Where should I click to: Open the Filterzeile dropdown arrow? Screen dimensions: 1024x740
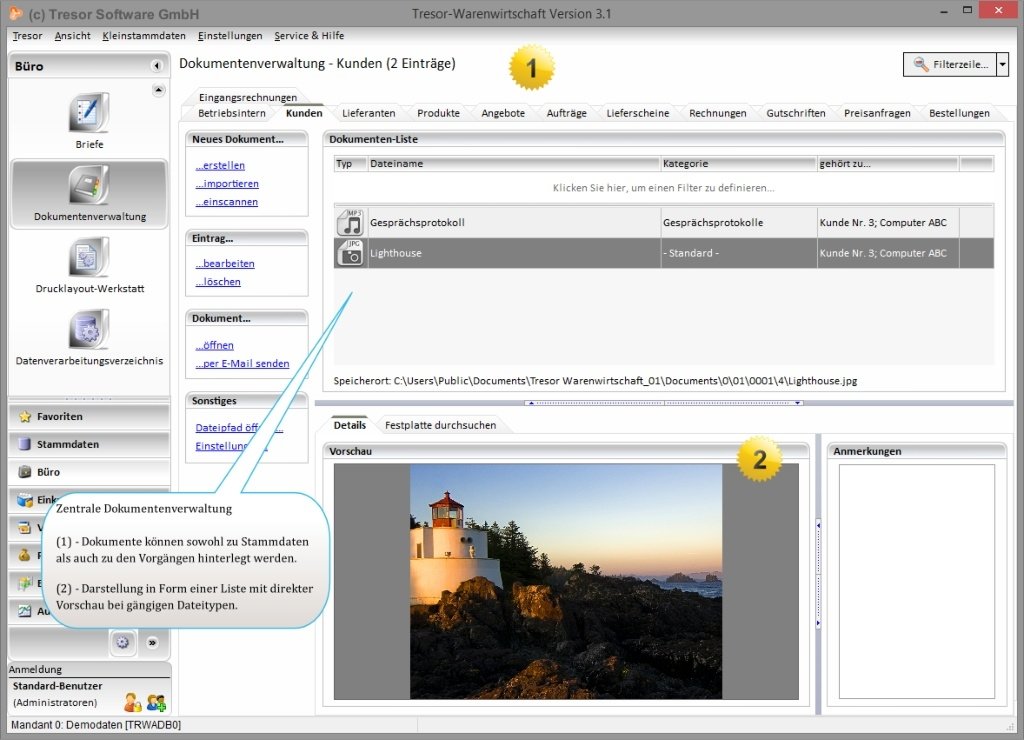(1003, 64)
